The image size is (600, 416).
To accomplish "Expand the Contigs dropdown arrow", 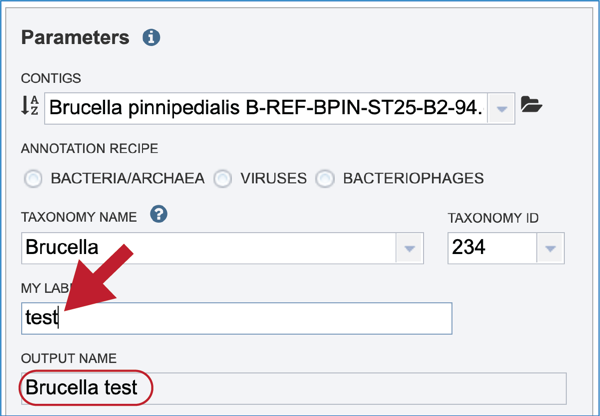I will pyautogui.click(x=501, y=109).
